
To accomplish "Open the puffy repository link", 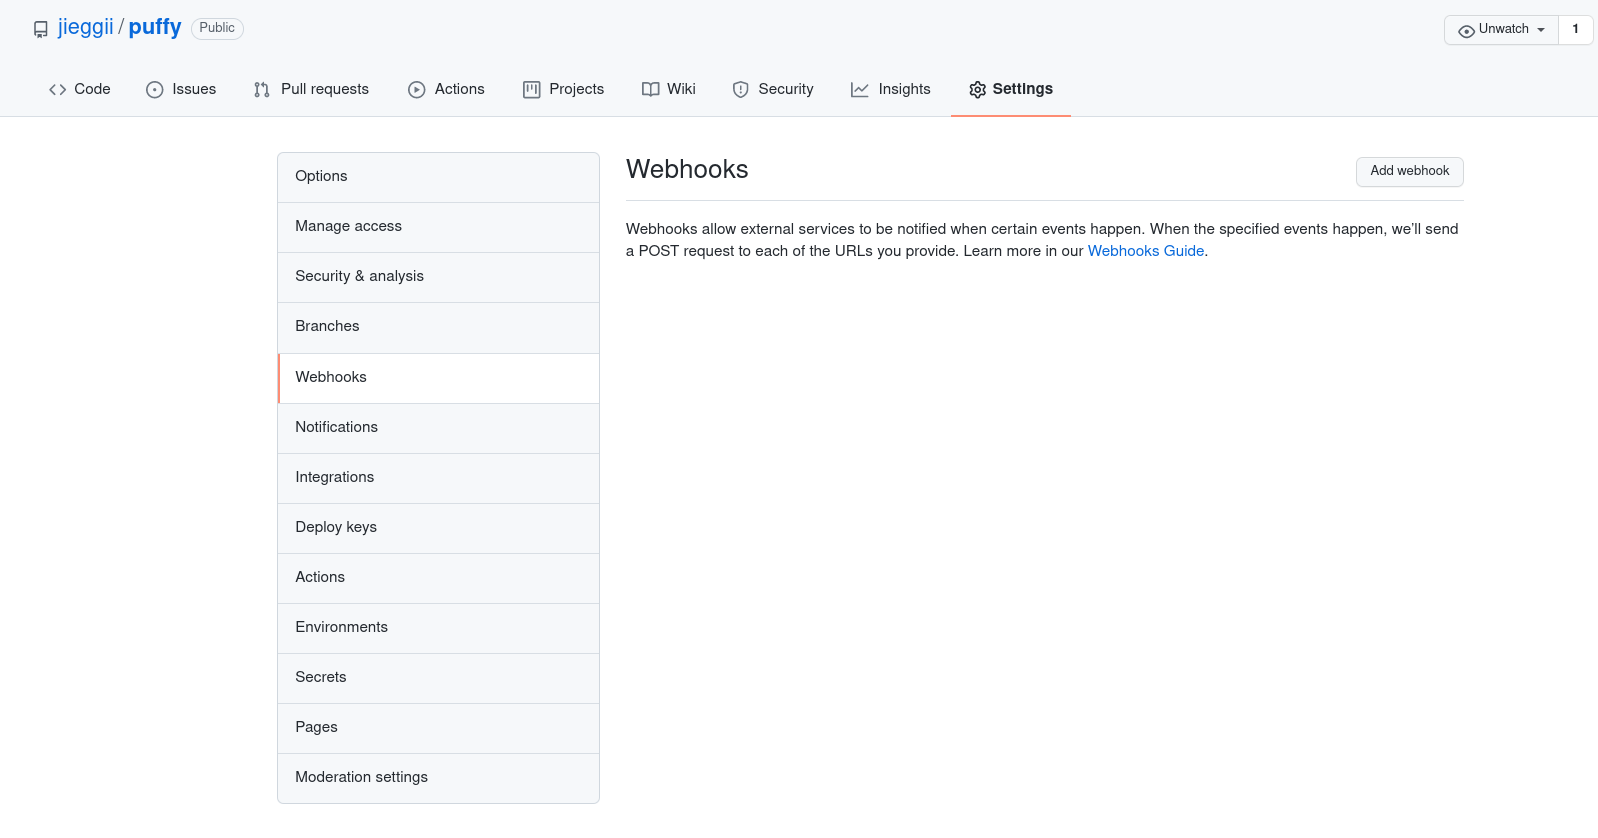I will tap(155, 27).
